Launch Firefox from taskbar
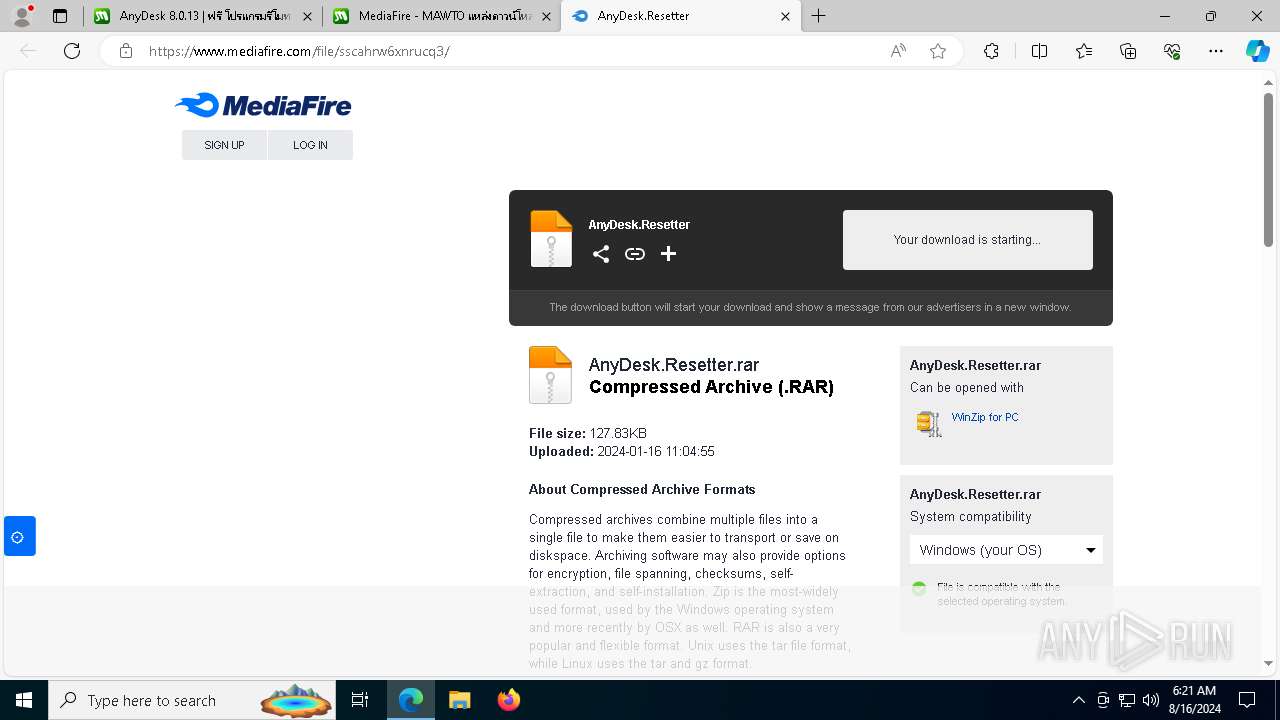This screenshot has height=720, width=1280. [x=508, y=700]
